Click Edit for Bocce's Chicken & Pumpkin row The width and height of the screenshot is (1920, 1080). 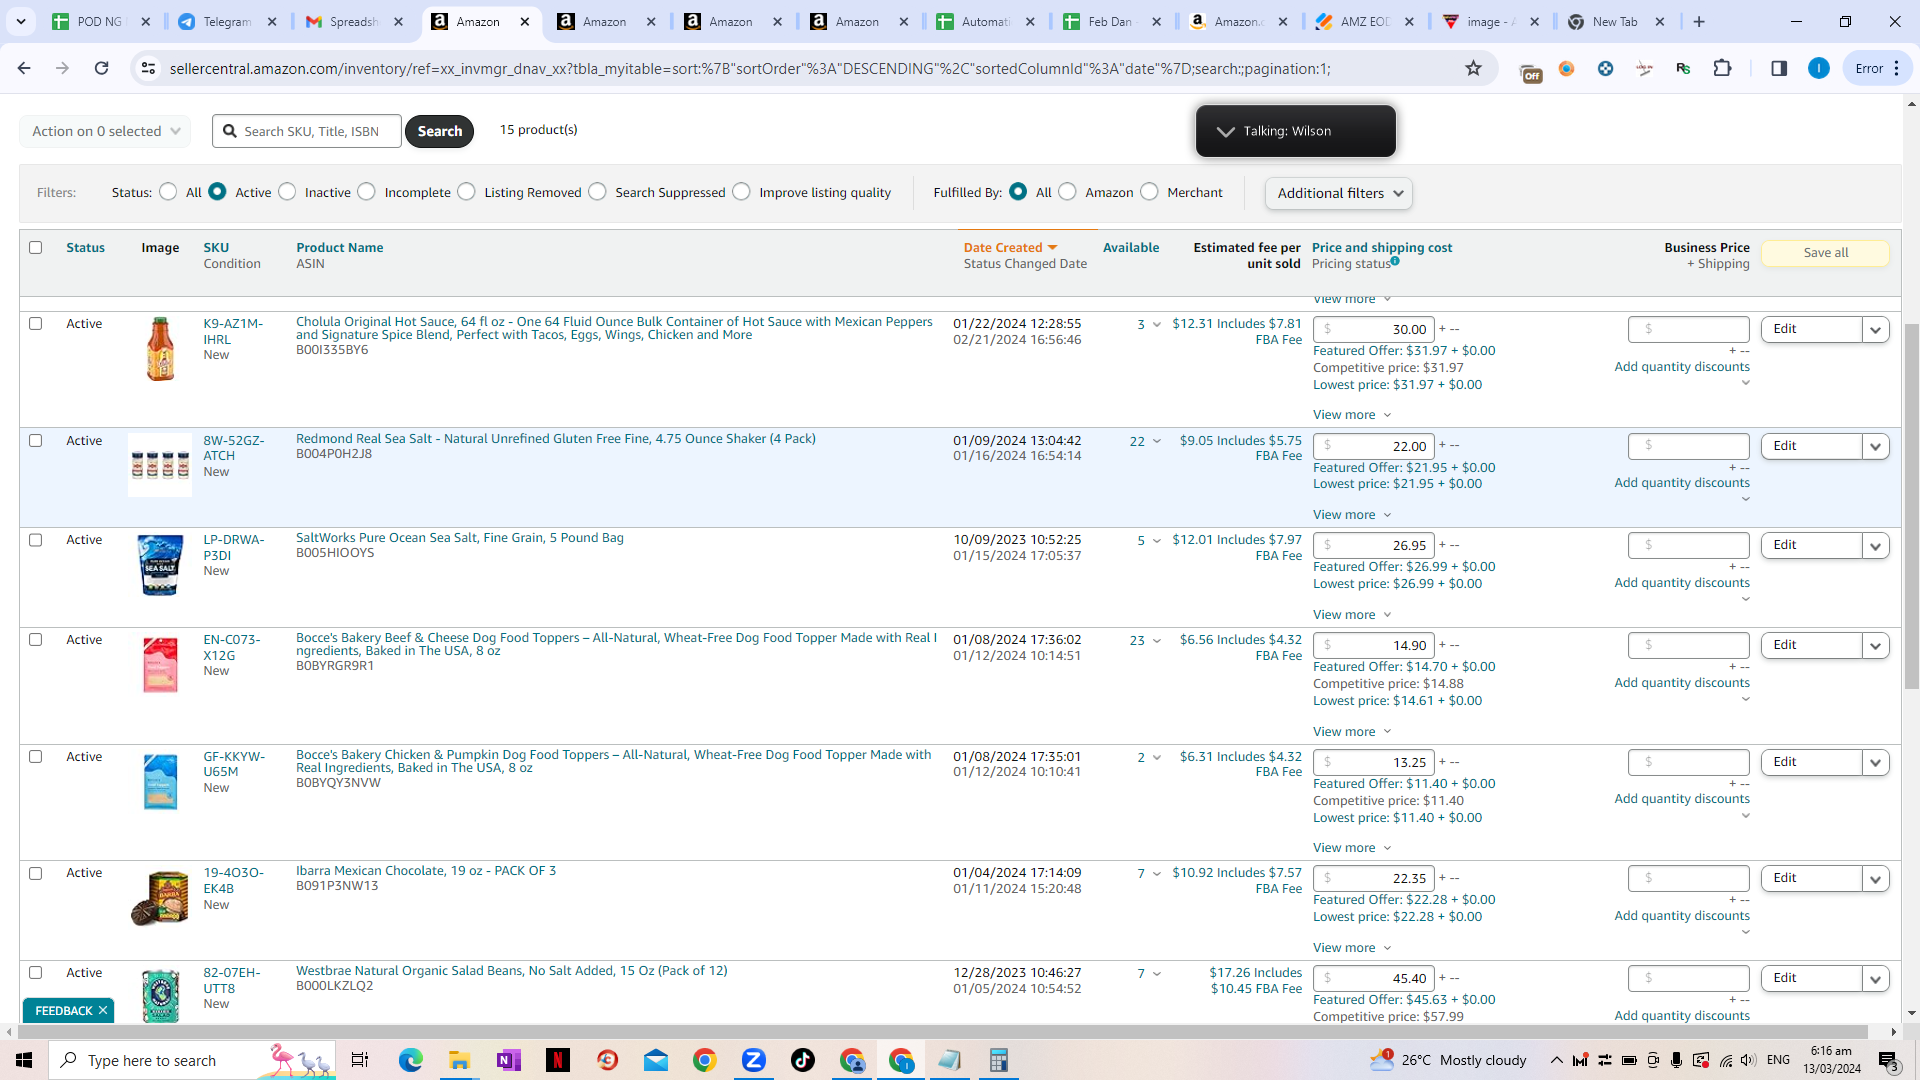point(1811,762)
